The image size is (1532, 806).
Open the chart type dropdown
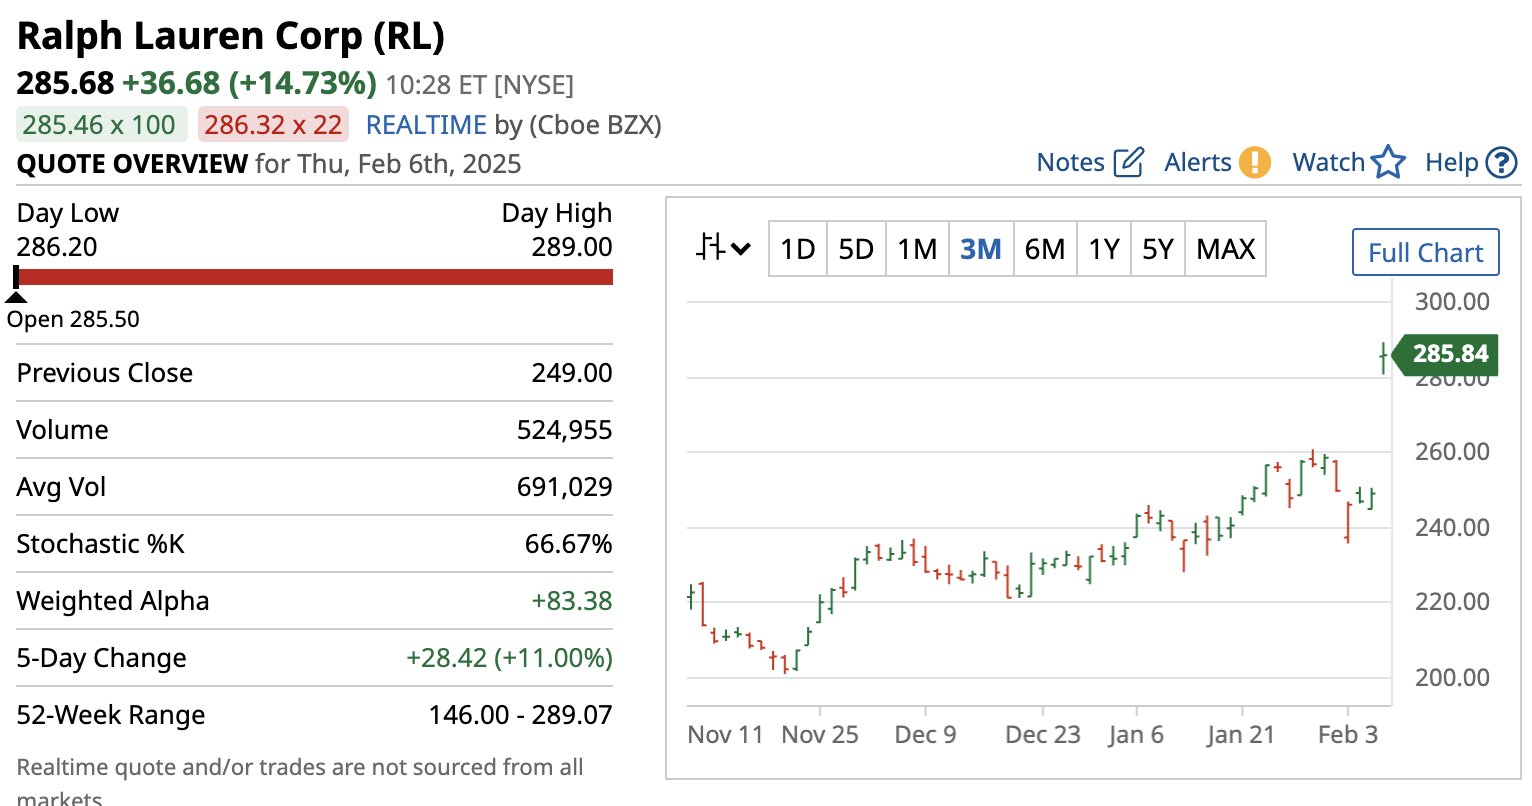click(722, 248)
